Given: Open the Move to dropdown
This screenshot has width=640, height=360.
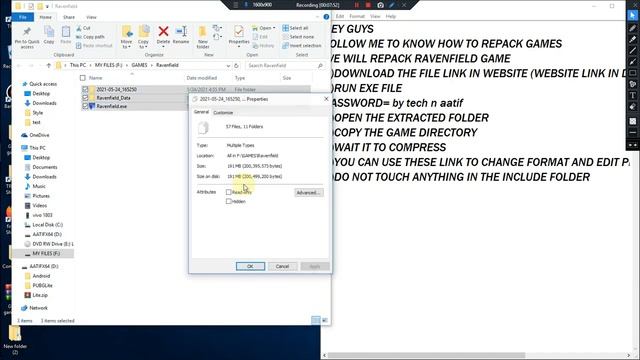Looking at the screenshot, I should 127,37.
